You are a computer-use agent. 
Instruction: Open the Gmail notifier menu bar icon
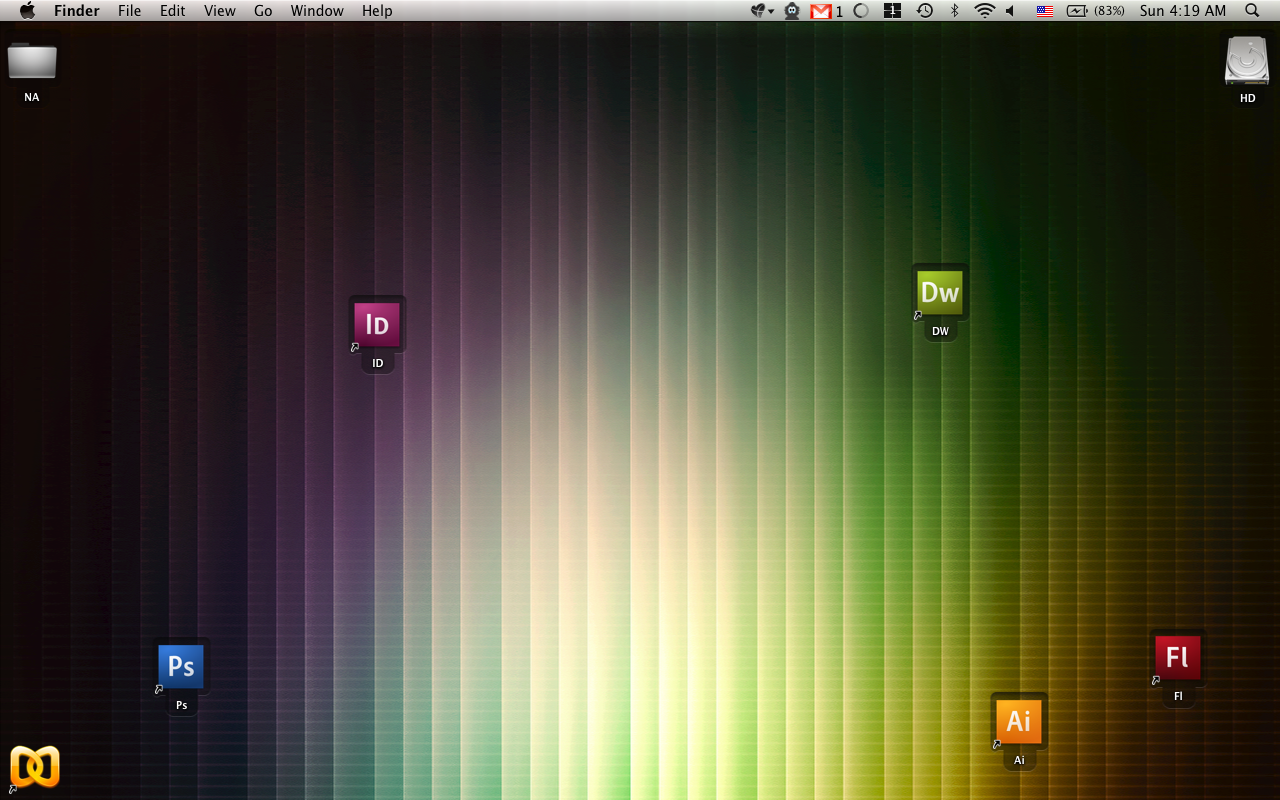click(x=821, y=11)
